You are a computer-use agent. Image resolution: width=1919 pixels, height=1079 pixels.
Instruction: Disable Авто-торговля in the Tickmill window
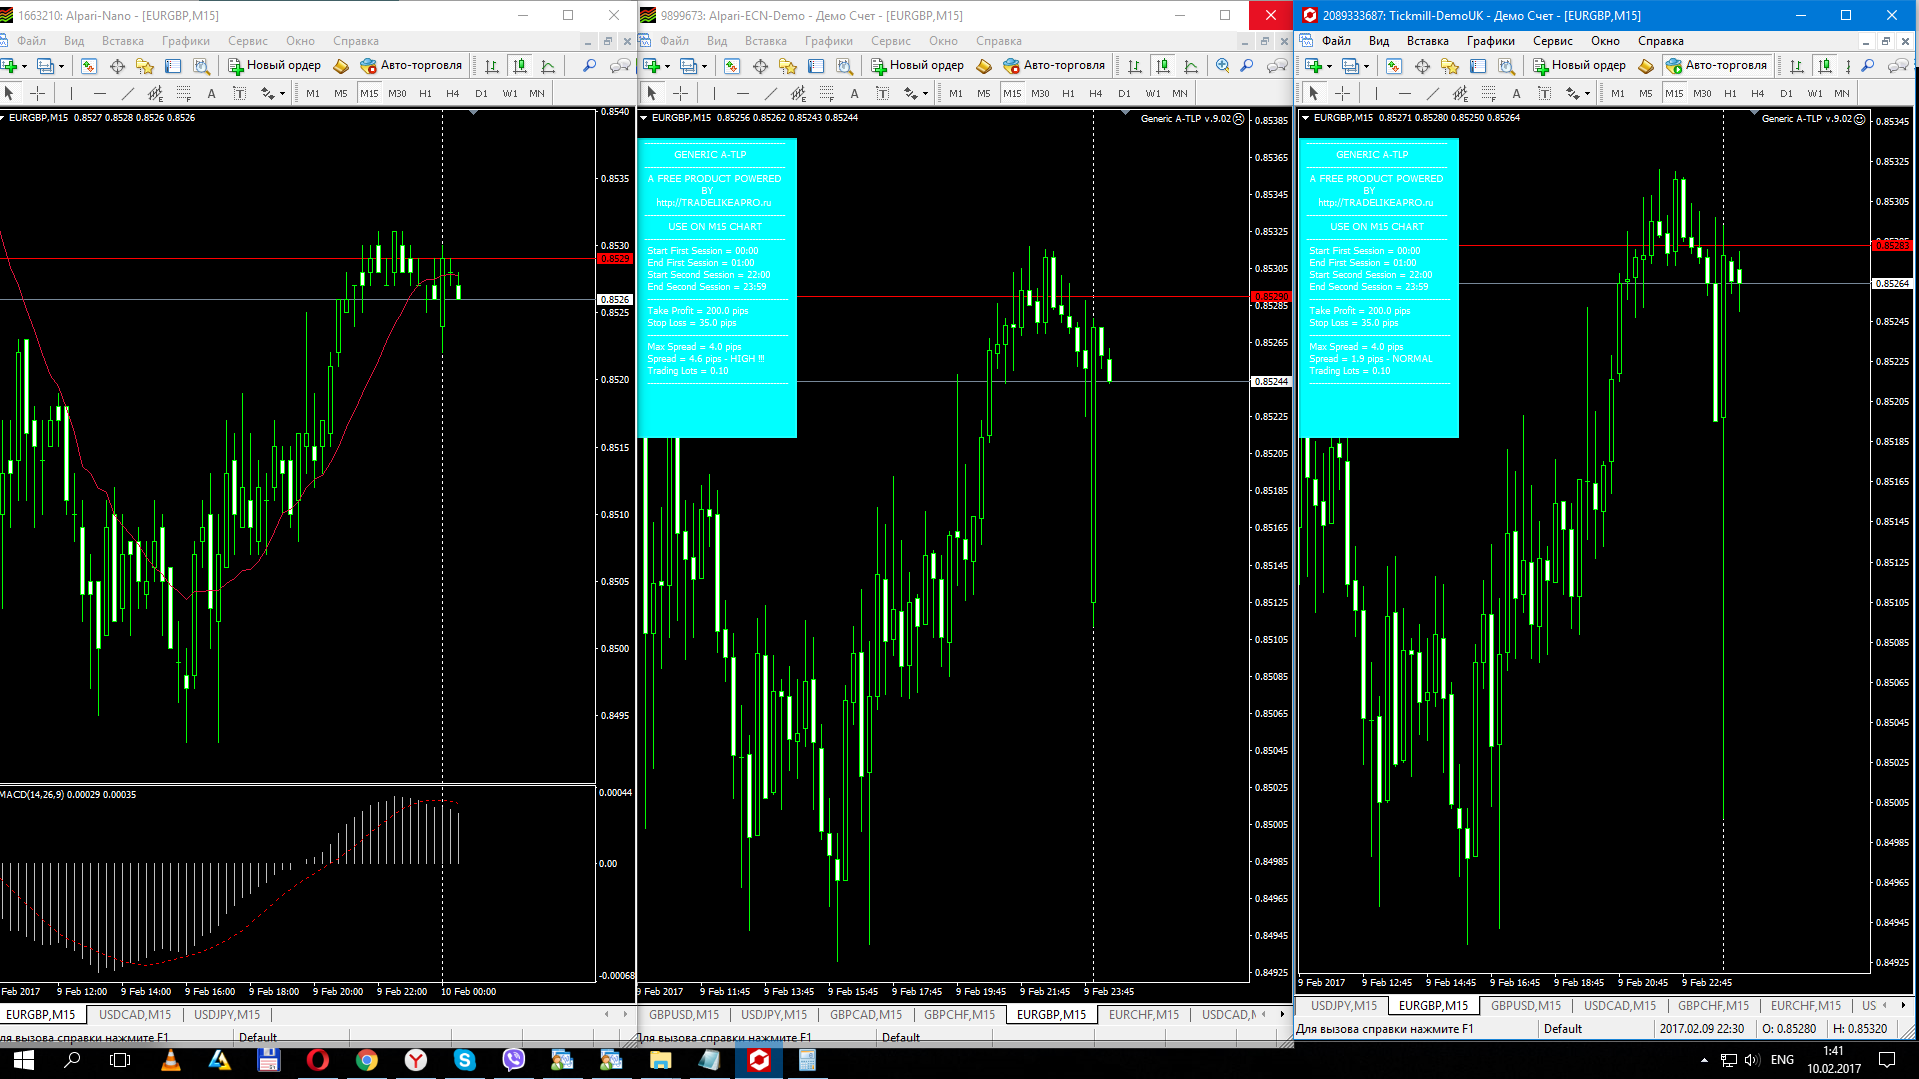[x=1716, y=66]
